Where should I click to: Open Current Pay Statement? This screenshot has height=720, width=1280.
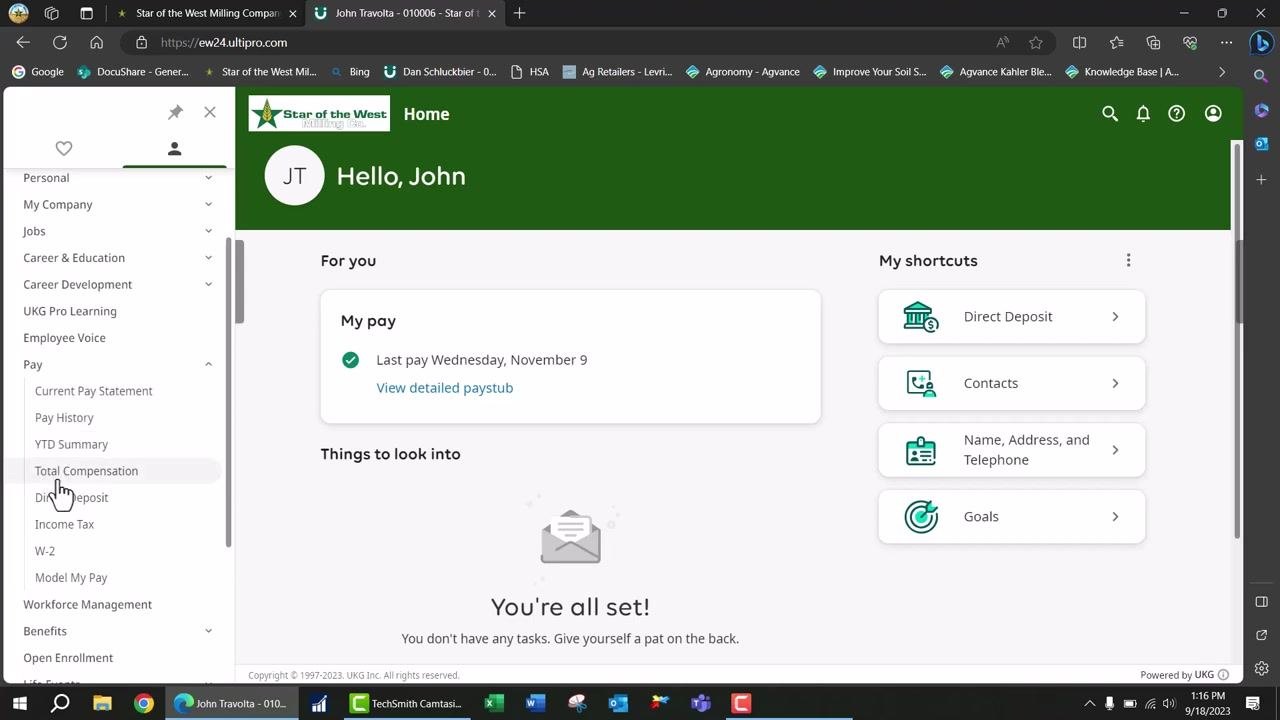point(94,391)
